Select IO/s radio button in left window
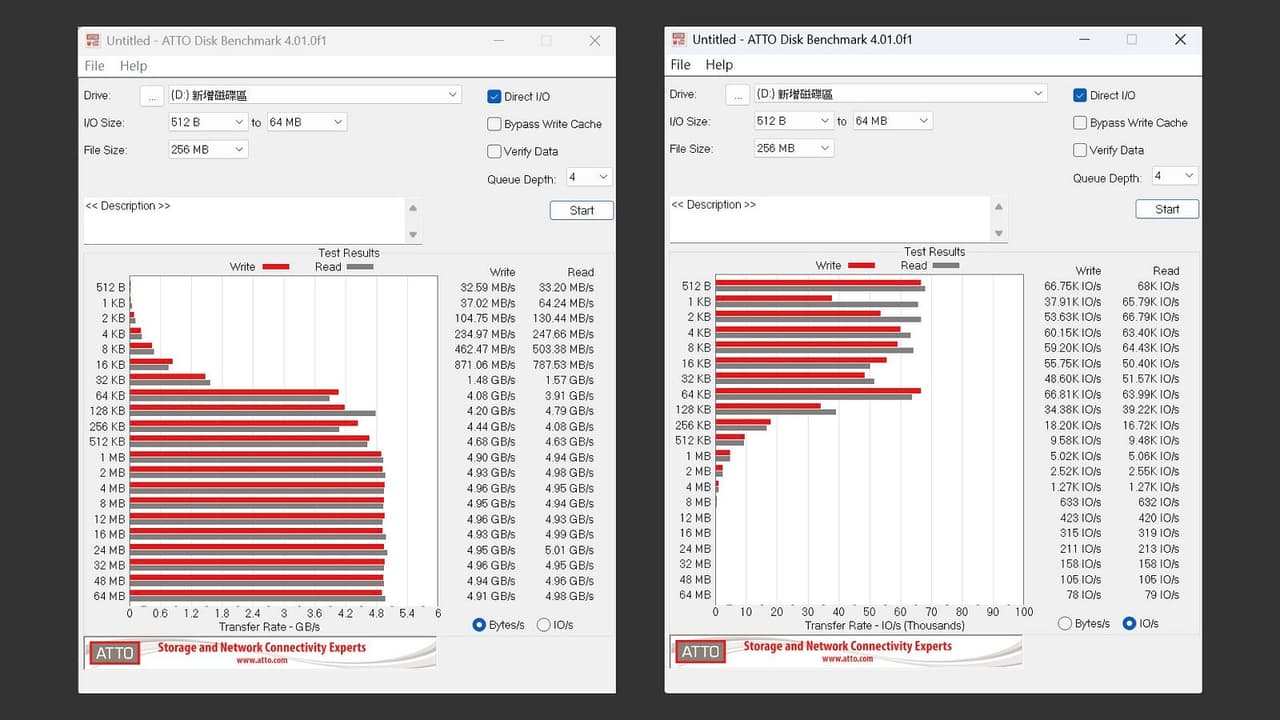Screen dimensions: 1280x720 coord(544,625)
